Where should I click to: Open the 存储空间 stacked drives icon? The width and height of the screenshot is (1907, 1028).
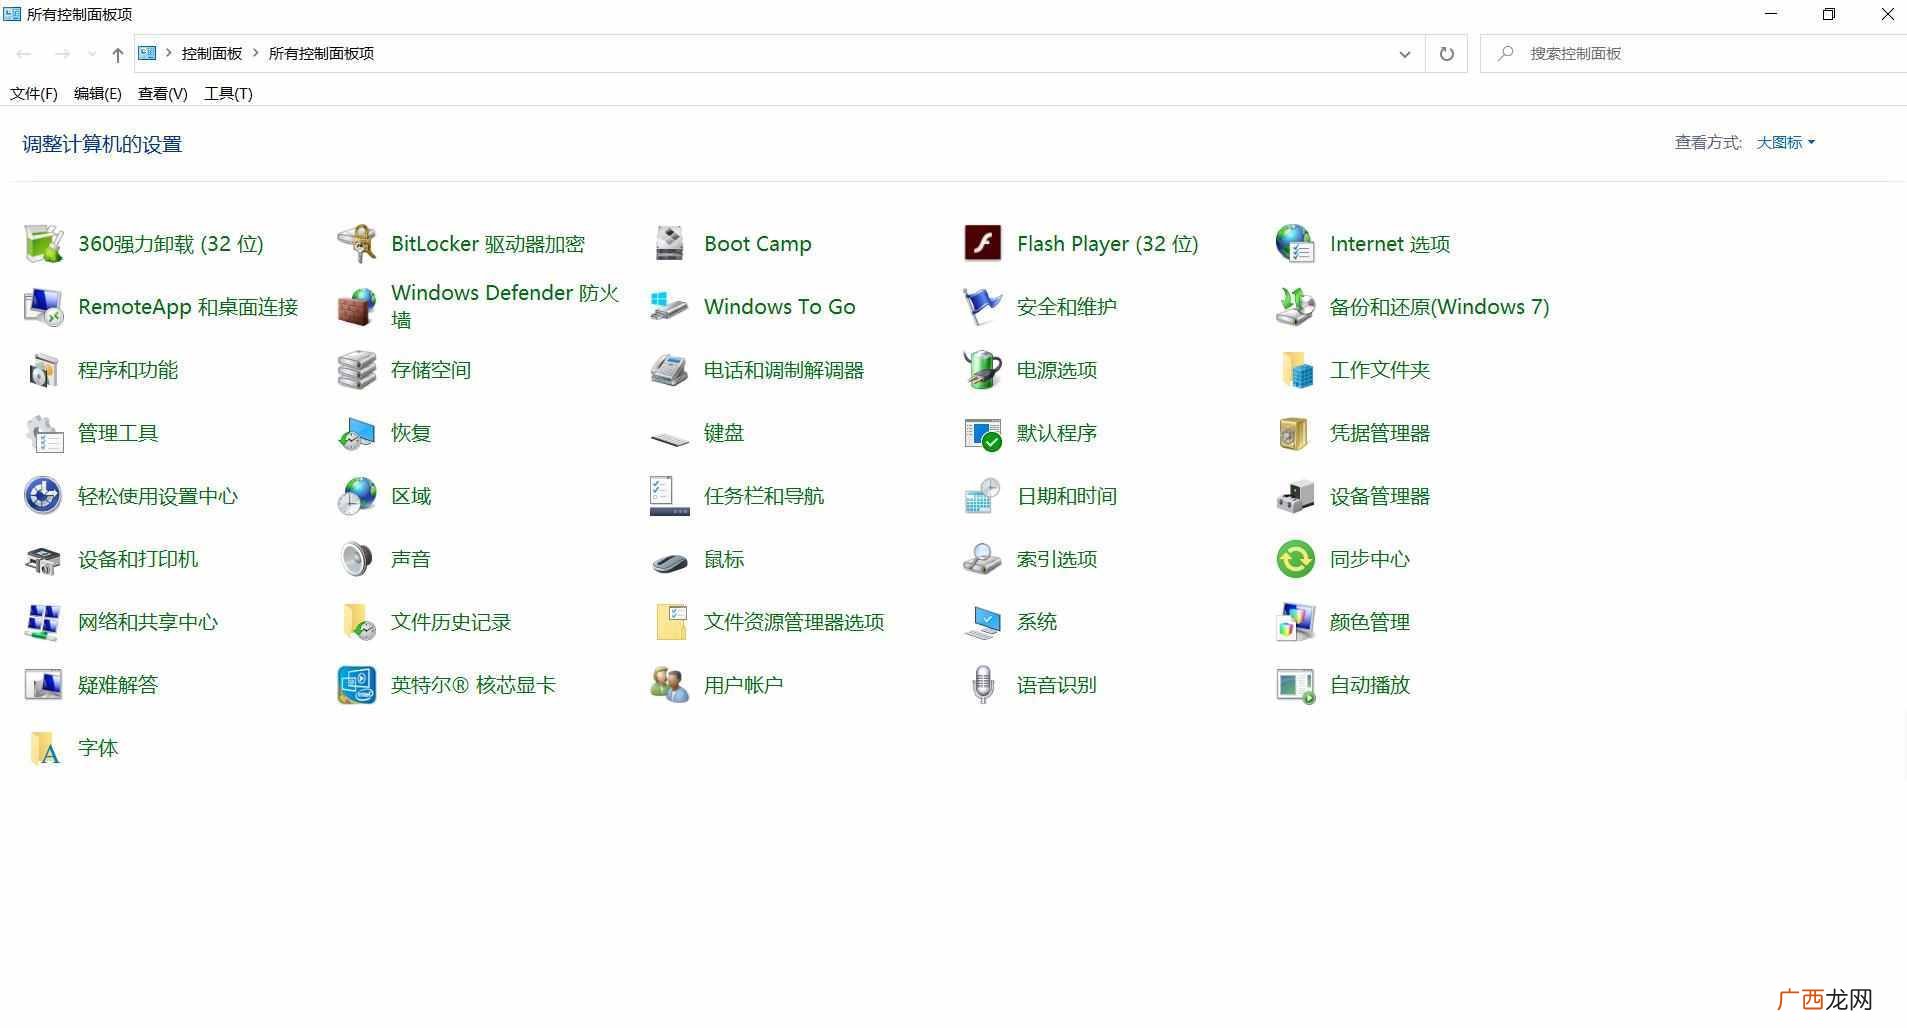point(356,370)
